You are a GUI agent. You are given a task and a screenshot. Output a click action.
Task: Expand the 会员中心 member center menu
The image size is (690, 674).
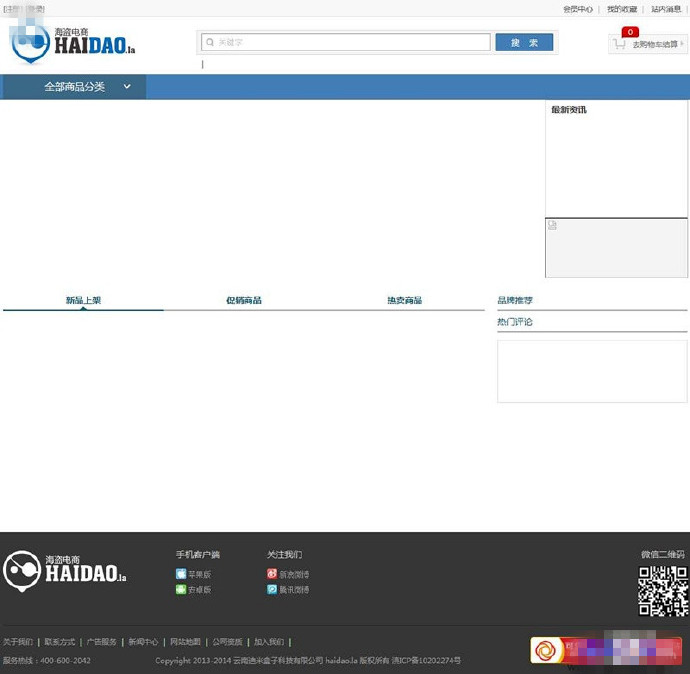578,9
